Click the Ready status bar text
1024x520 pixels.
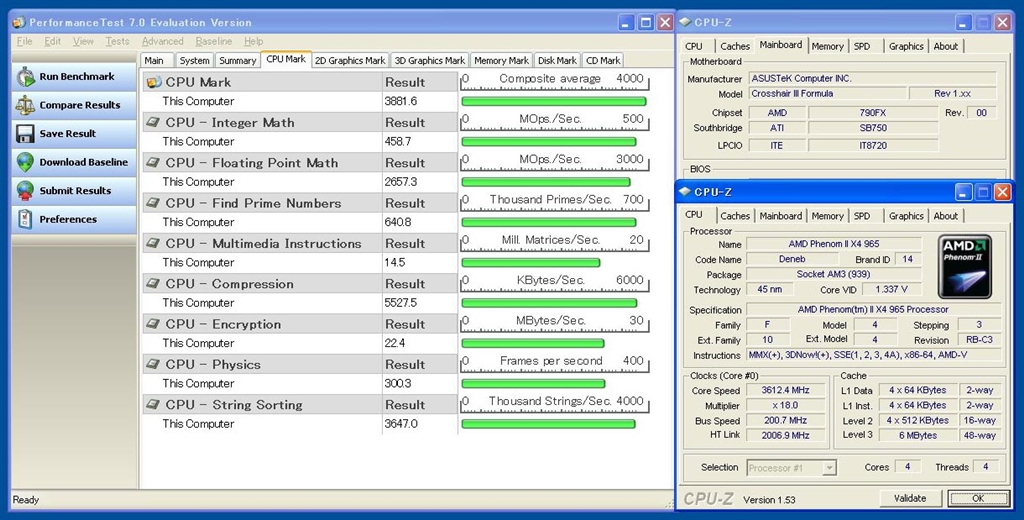tap(26, 500)
